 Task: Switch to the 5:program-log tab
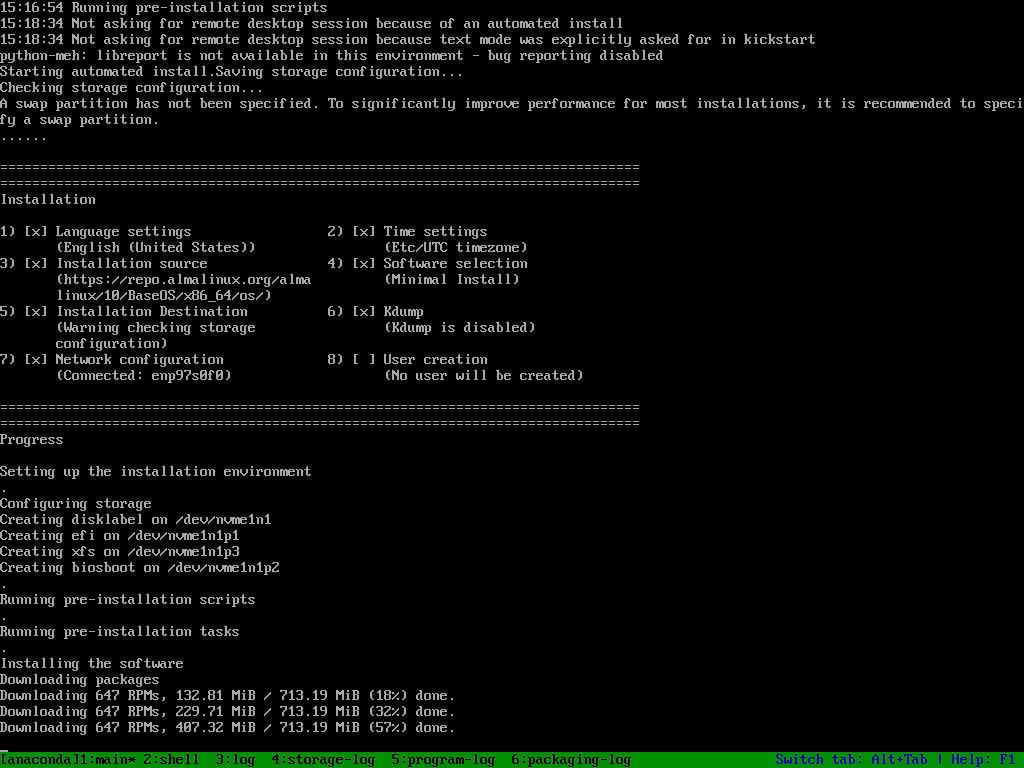442,760
